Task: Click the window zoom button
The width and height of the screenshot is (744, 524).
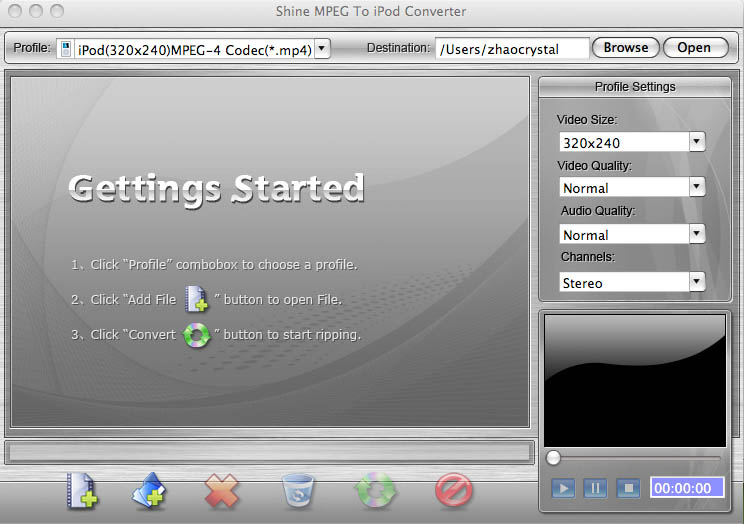Action: pos(57,11)
